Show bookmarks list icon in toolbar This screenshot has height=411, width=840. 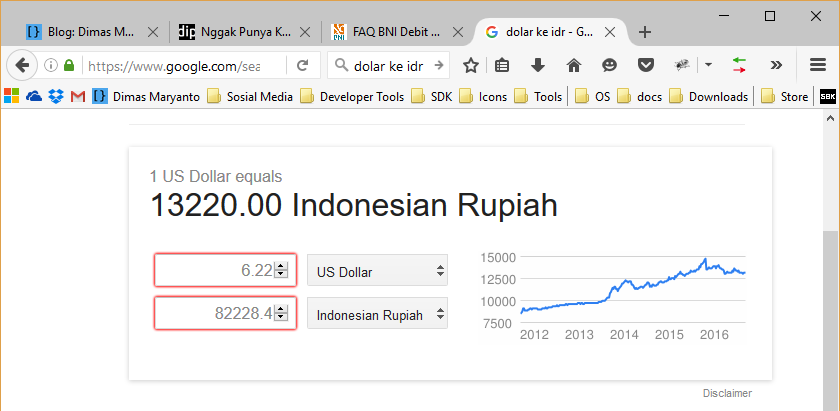502,65
